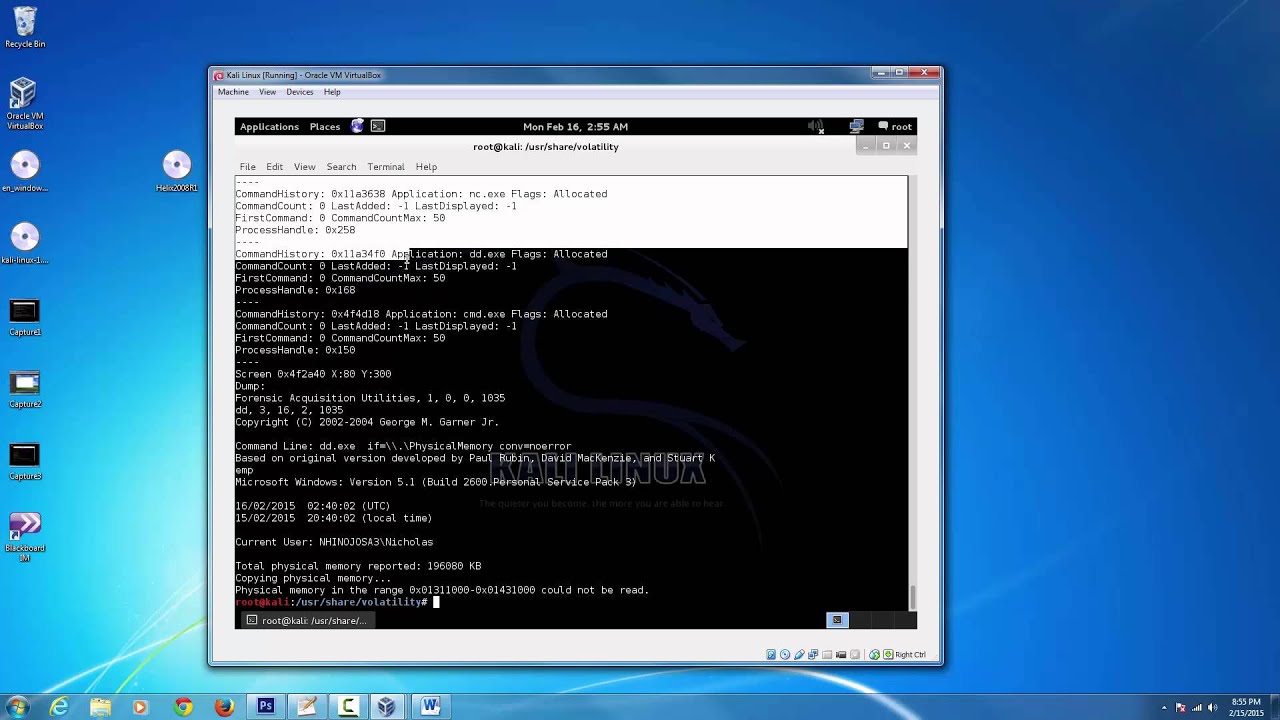
Task: Click VirtualBox mouse integration status icon
Action: tap(855, 654)
